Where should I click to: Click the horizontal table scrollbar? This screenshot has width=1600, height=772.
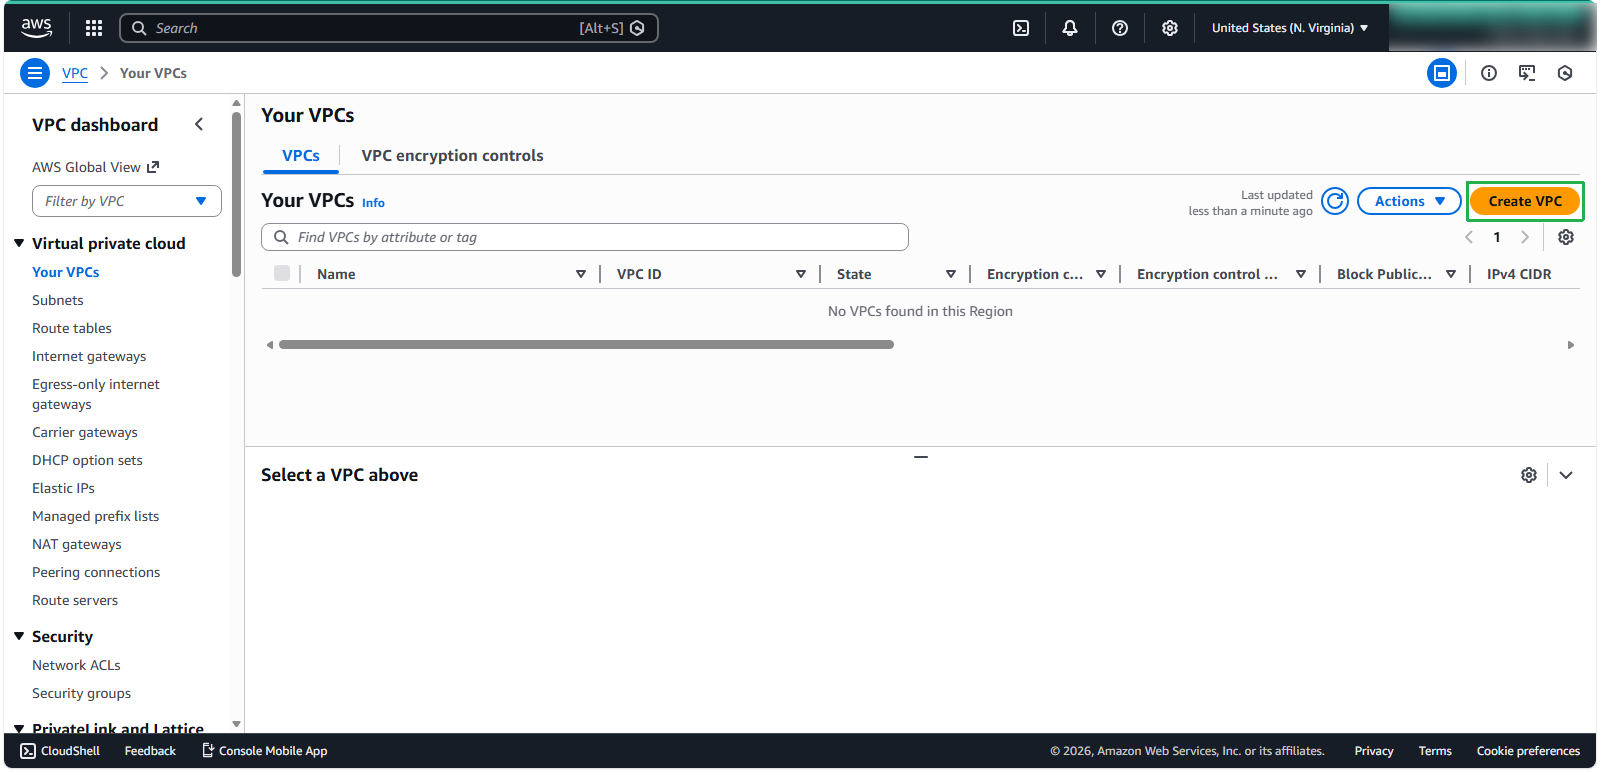pos(586,344)
